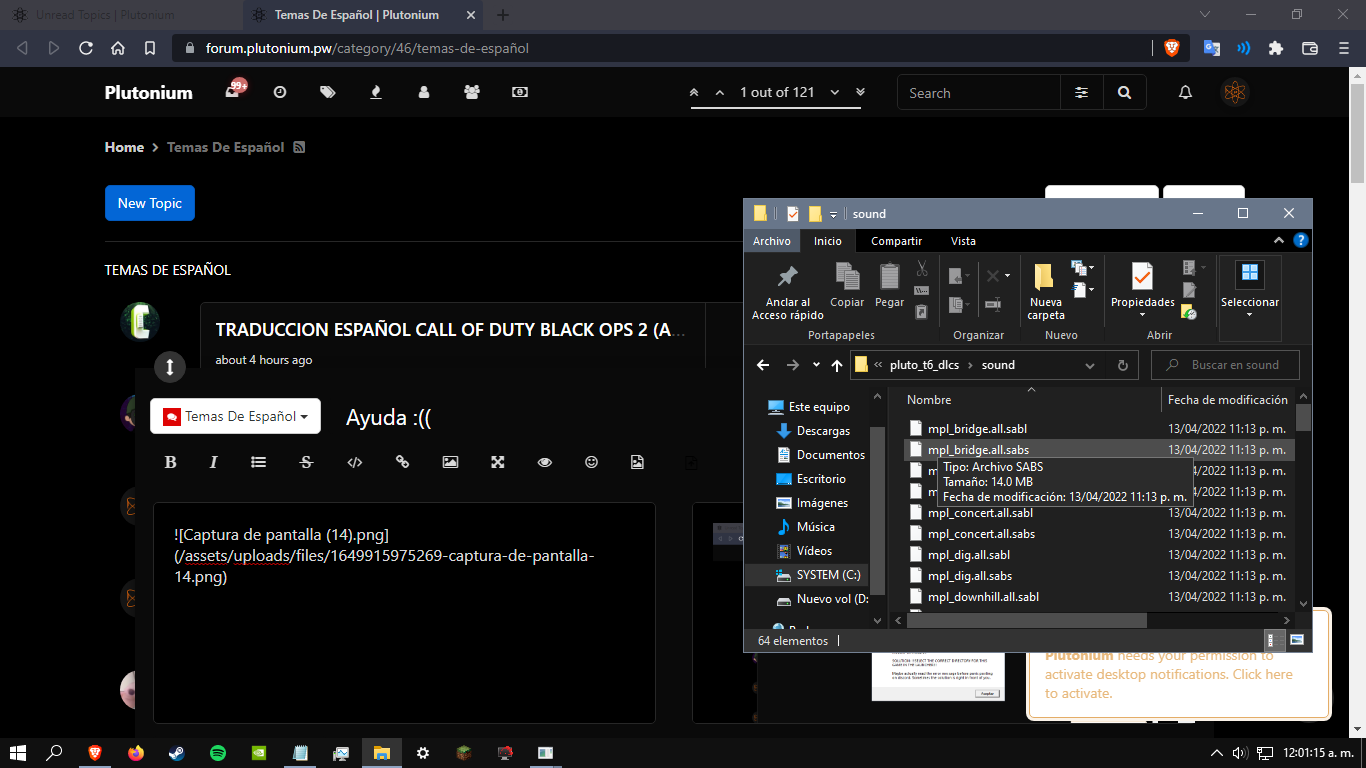Open Recent topics clock icon
Screen dimensions: 1366x768
(x=280, y=92)
